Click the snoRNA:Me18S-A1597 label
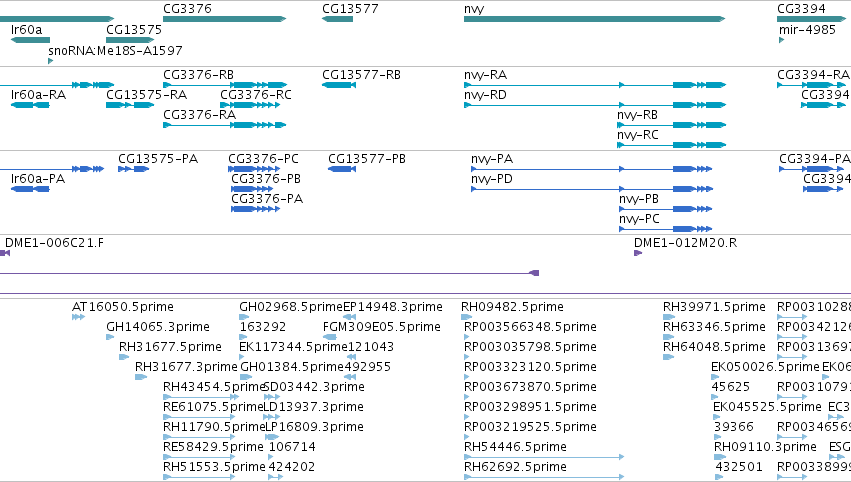The height and width of the screenshot is (482, 851). [x=115, y=50]
